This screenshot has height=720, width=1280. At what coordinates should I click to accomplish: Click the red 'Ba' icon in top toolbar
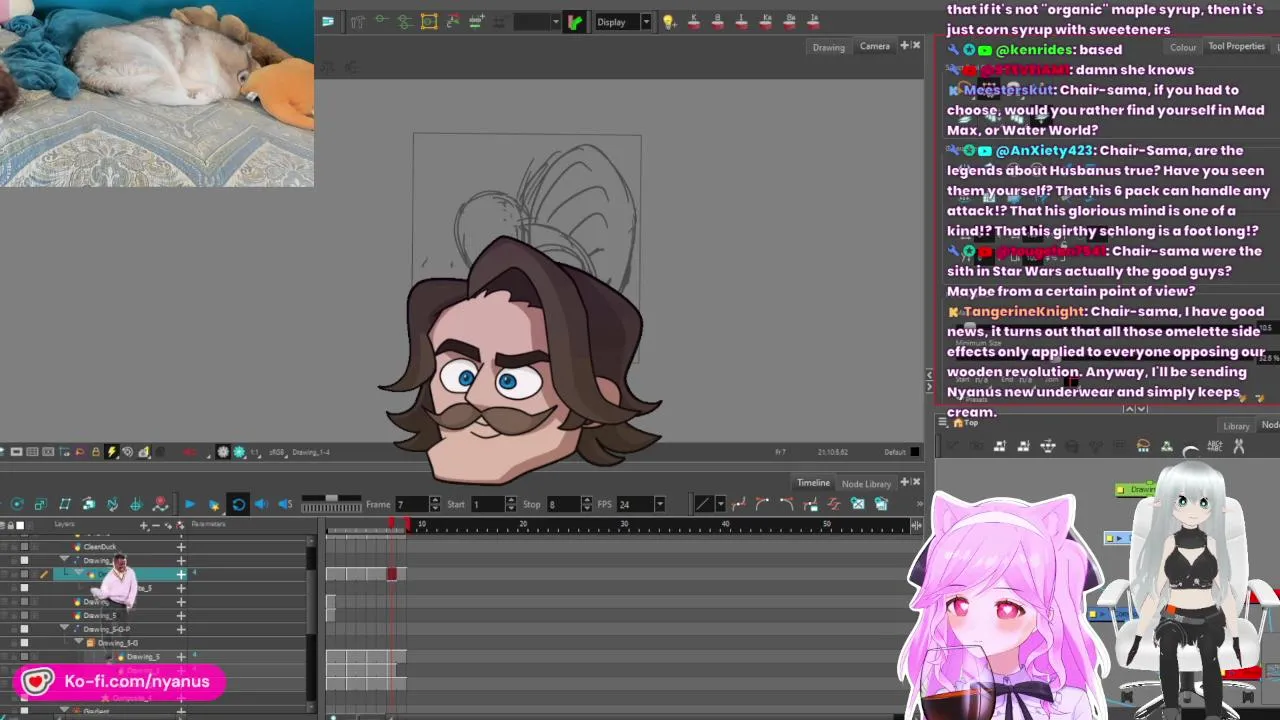[x=790, y=21]
